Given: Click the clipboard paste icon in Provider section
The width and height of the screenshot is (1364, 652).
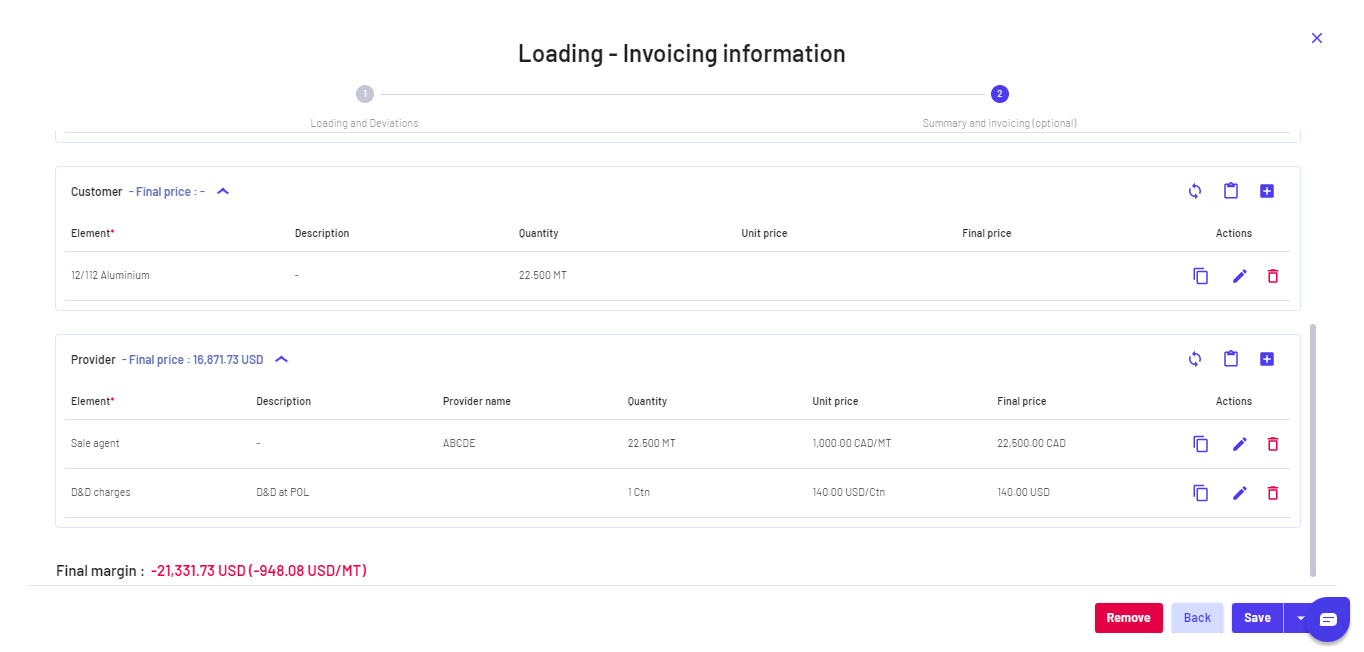Looking at the screenshot, I should [x=1231, y=359].
